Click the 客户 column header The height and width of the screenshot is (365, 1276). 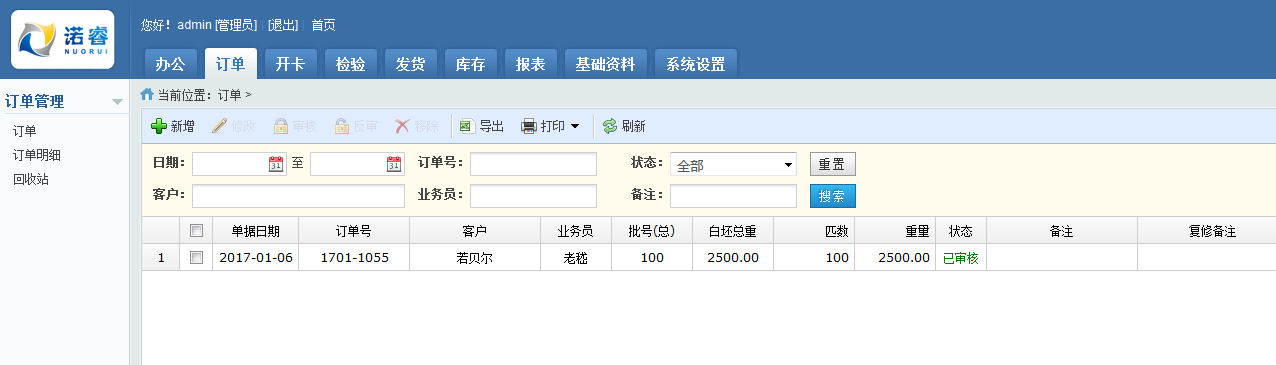coord(475,231)
